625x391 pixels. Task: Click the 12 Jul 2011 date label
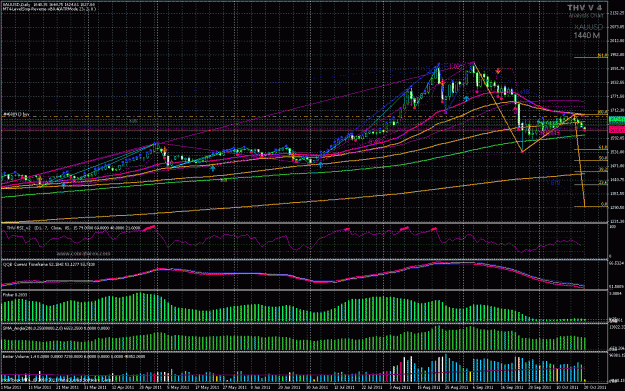coord(344,387)
